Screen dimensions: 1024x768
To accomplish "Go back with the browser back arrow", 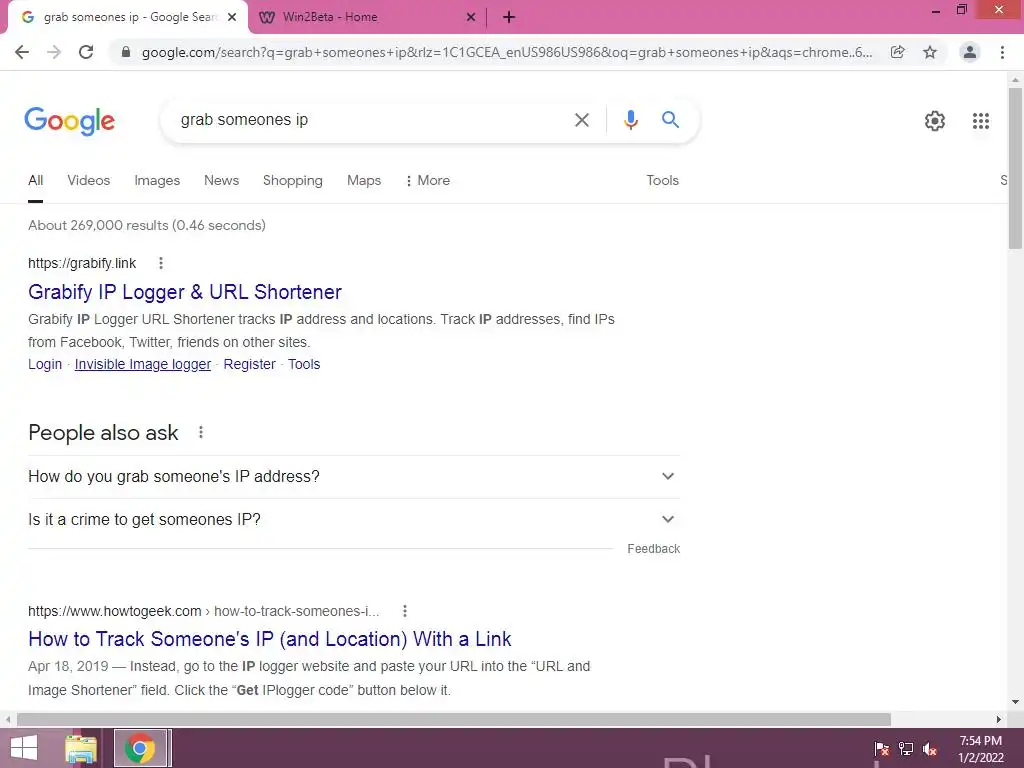I will (22, 52).
